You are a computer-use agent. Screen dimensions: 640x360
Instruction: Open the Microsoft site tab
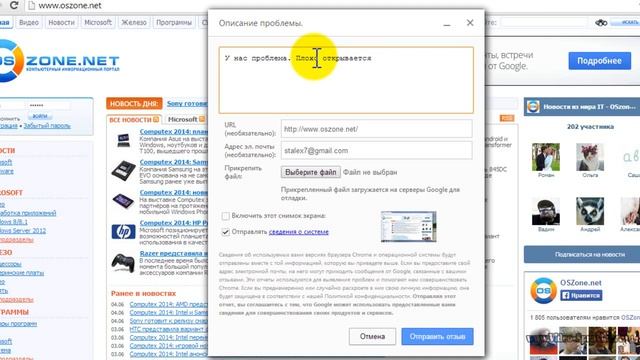pos(98,22)
